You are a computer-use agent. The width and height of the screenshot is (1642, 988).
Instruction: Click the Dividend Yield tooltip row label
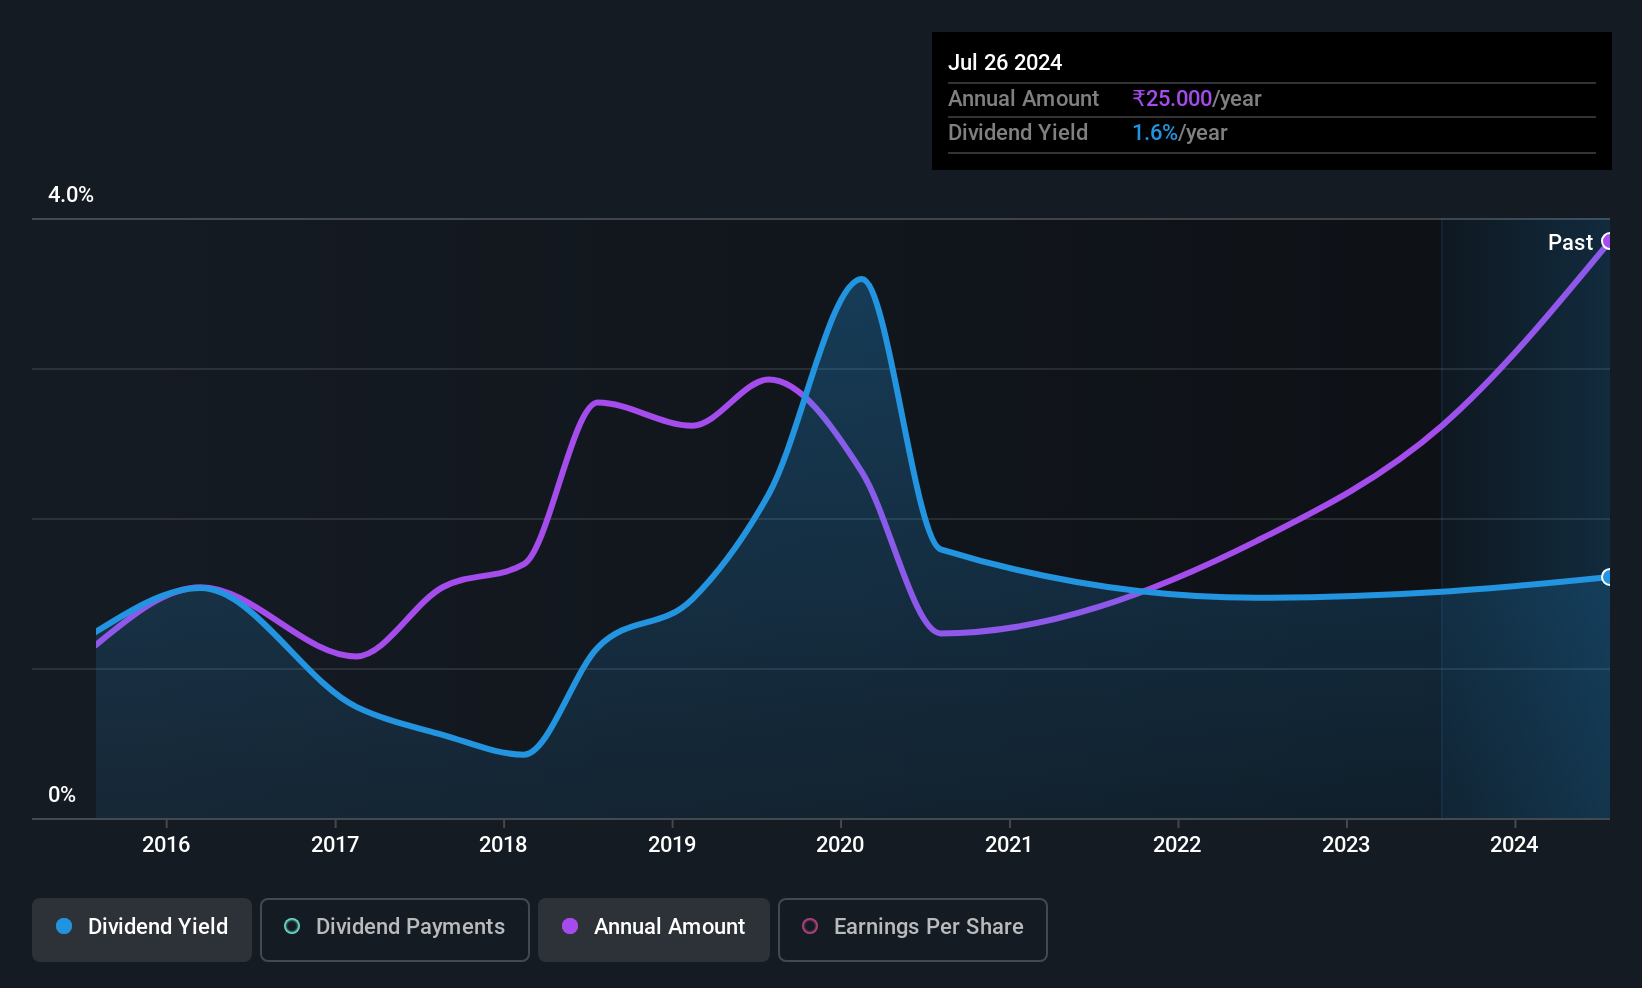pyautogui.click(x=1018, y=133)
